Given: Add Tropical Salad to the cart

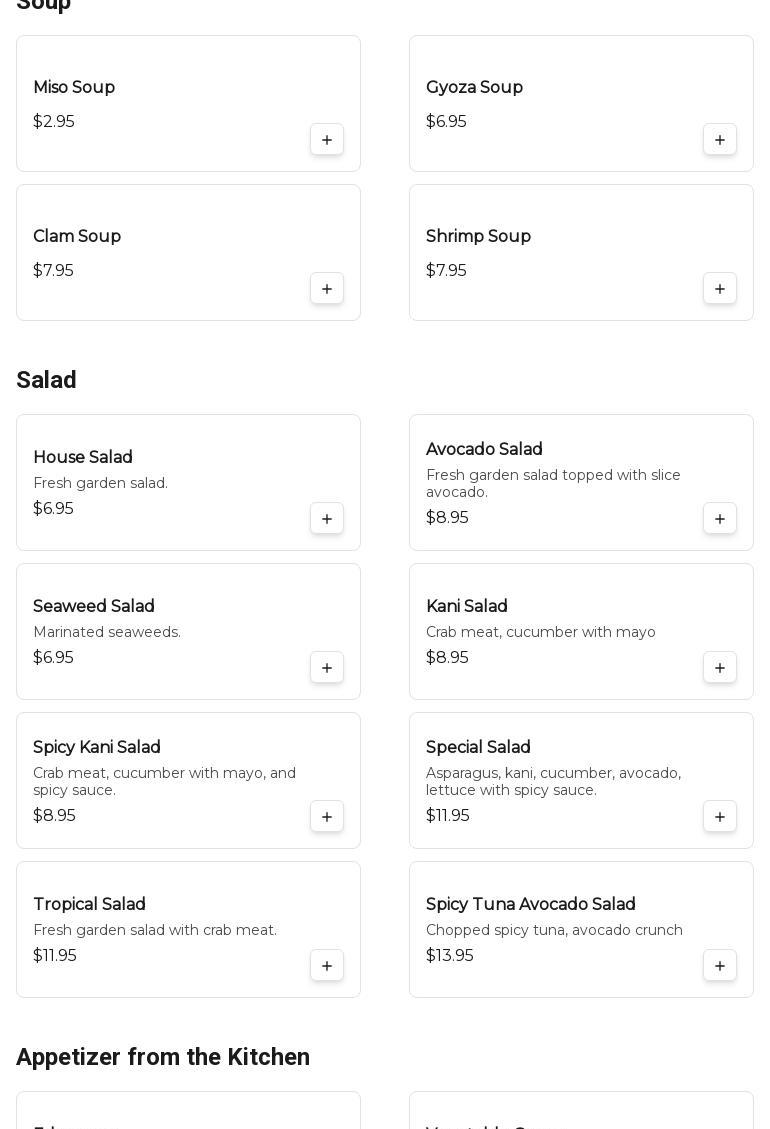Looking at the screenshot, I should pos(327,966).
